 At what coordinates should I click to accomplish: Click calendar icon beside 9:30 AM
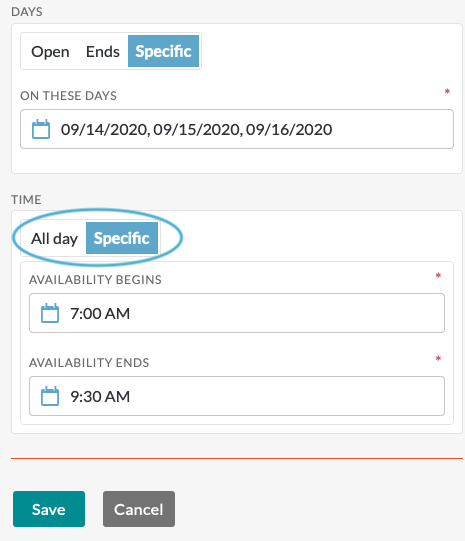[50, 396]
